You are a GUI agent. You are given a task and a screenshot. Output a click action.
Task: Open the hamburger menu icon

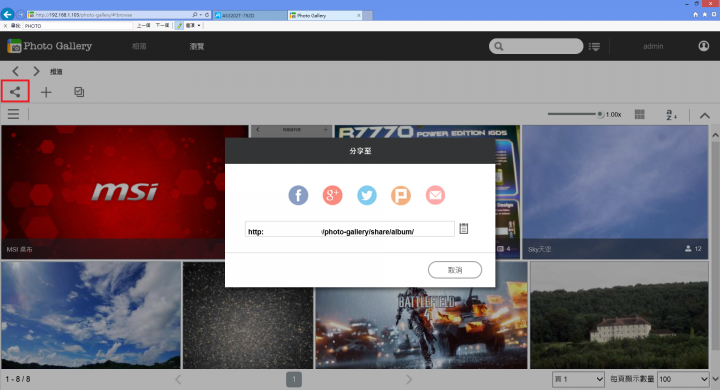13,114
